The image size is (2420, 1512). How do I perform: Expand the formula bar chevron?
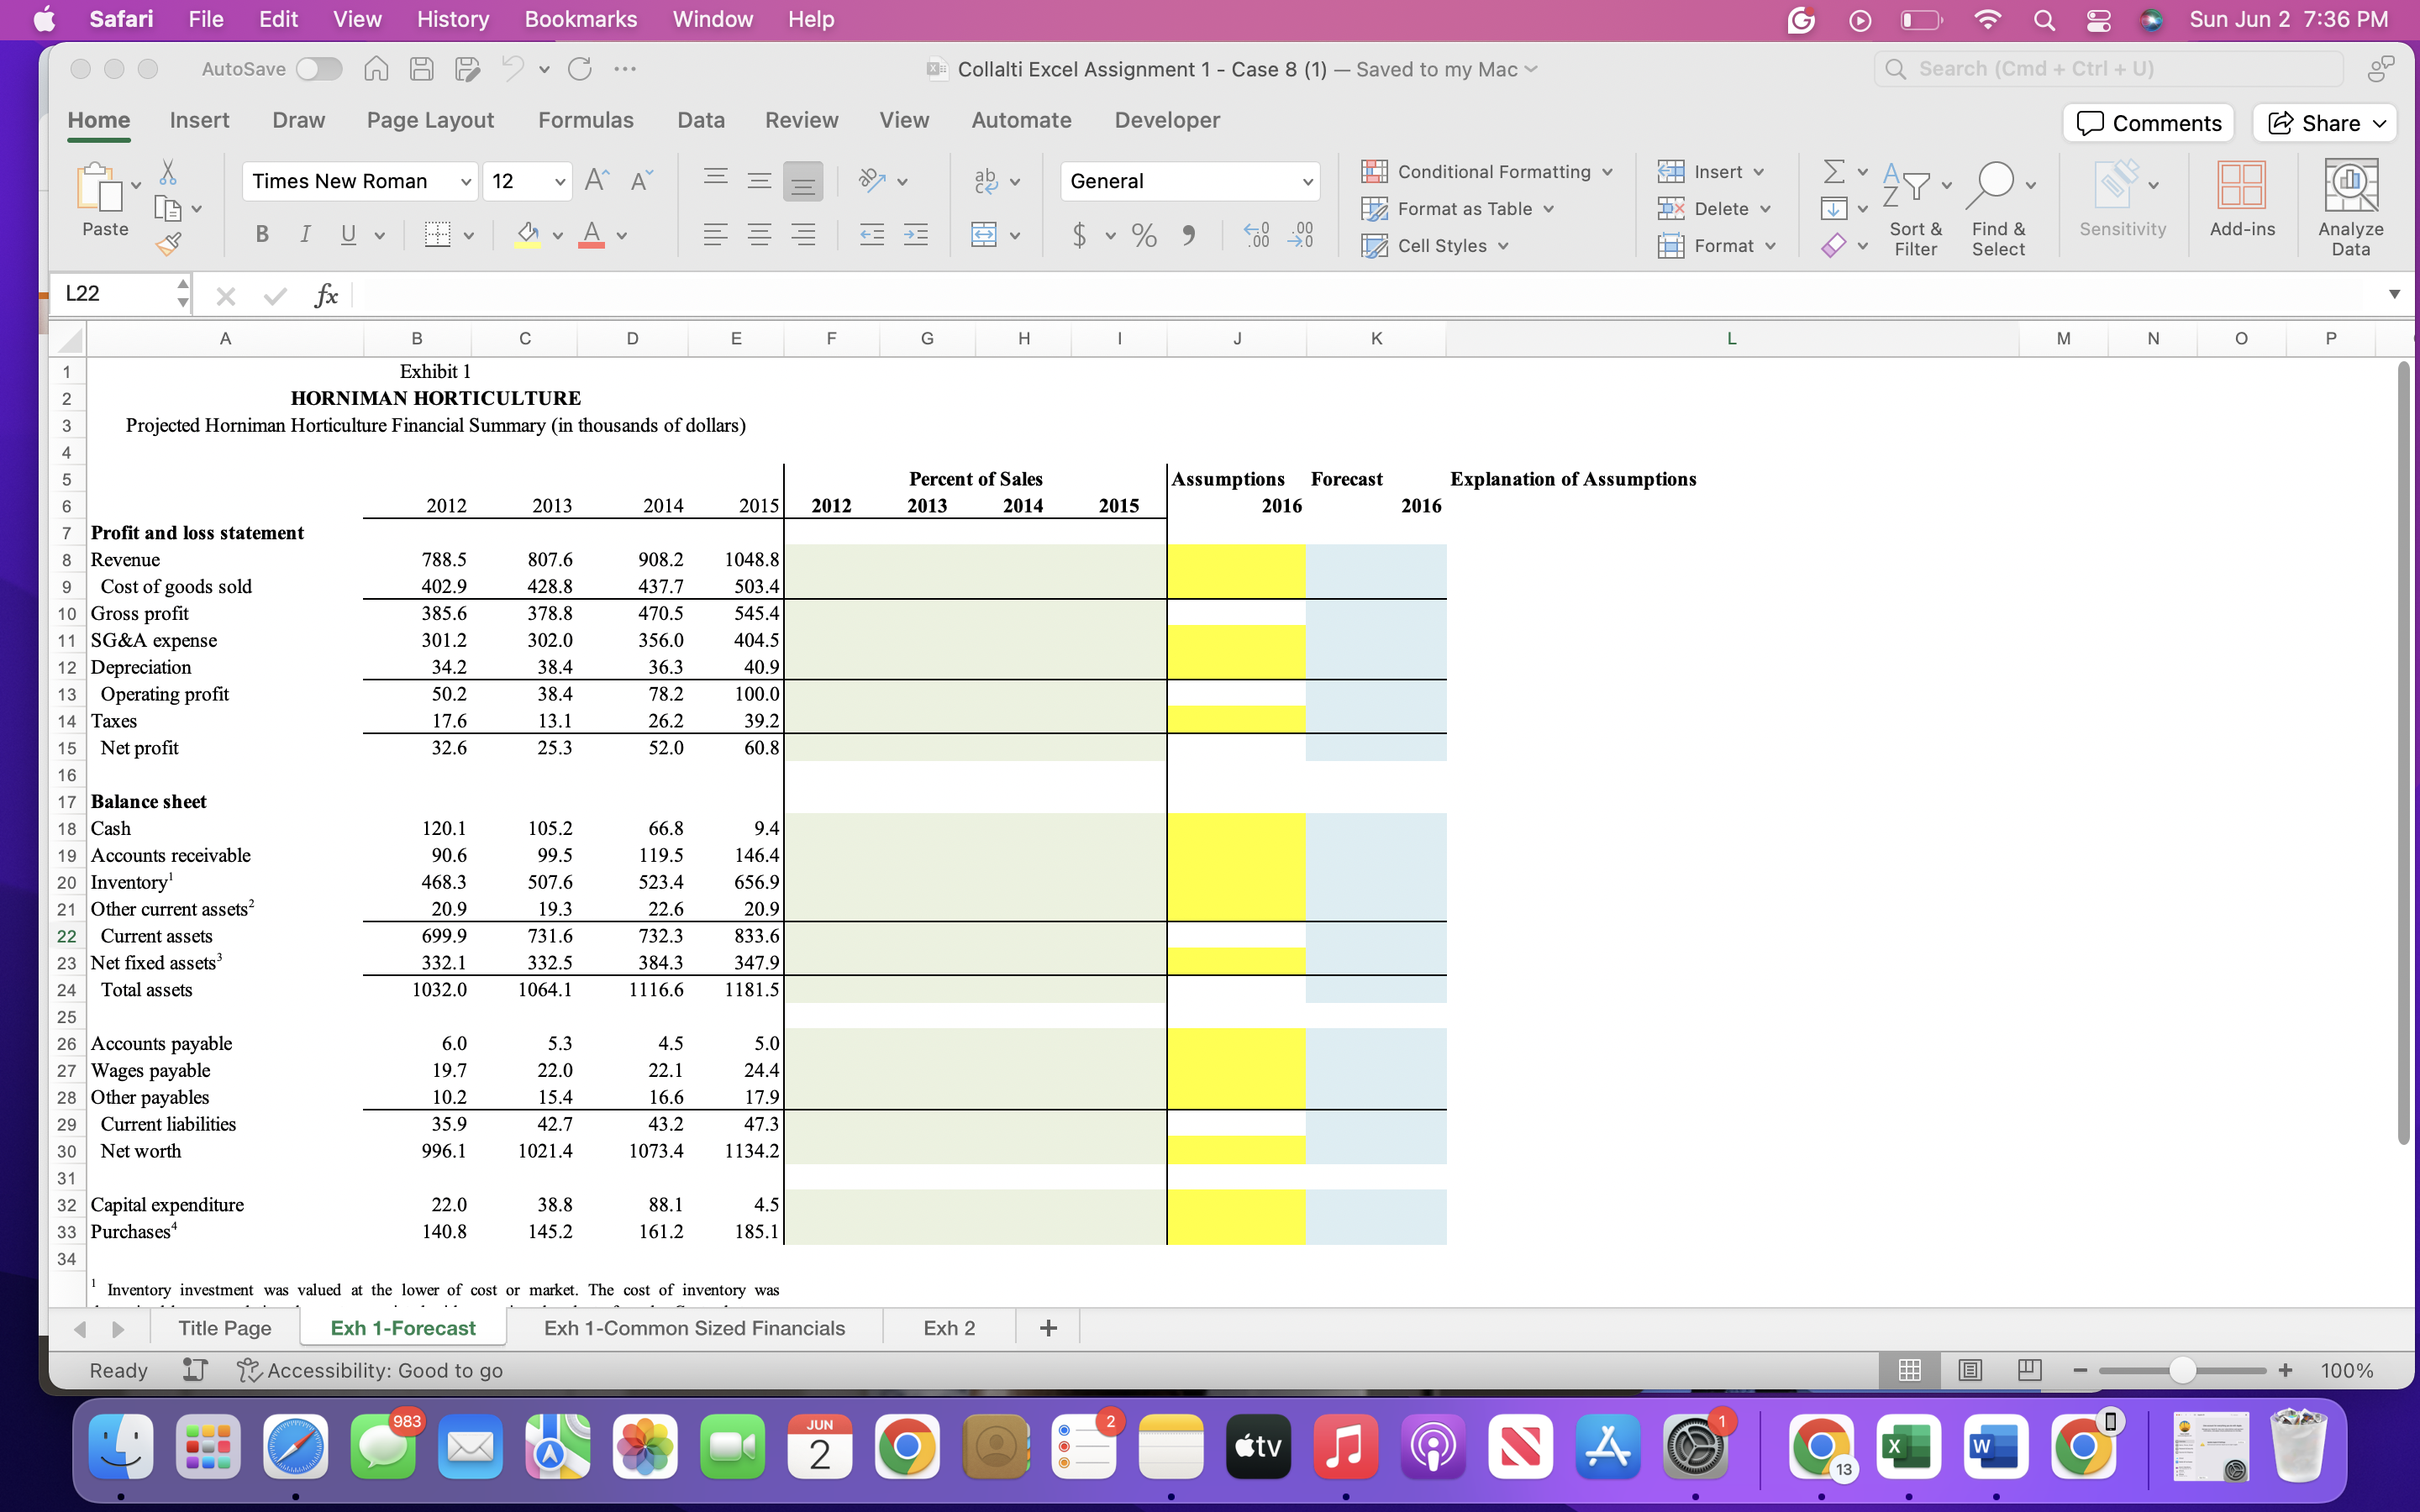(x=2393, y=294)
